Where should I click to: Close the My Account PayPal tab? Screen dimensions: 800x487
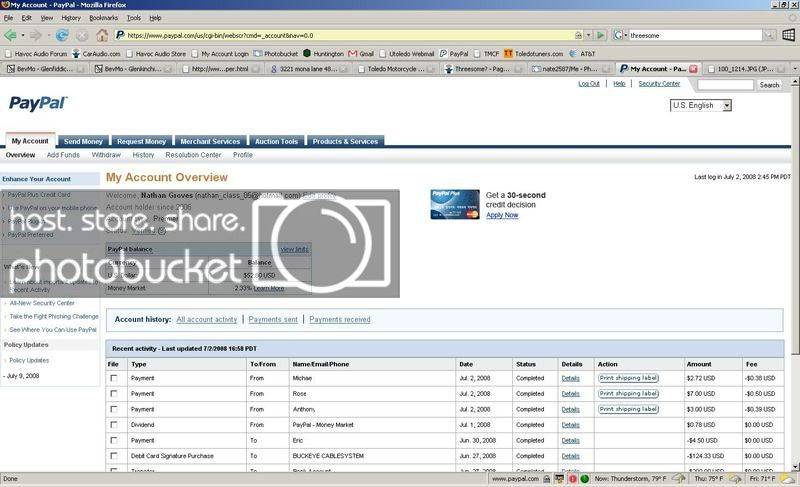coord(693,68)
